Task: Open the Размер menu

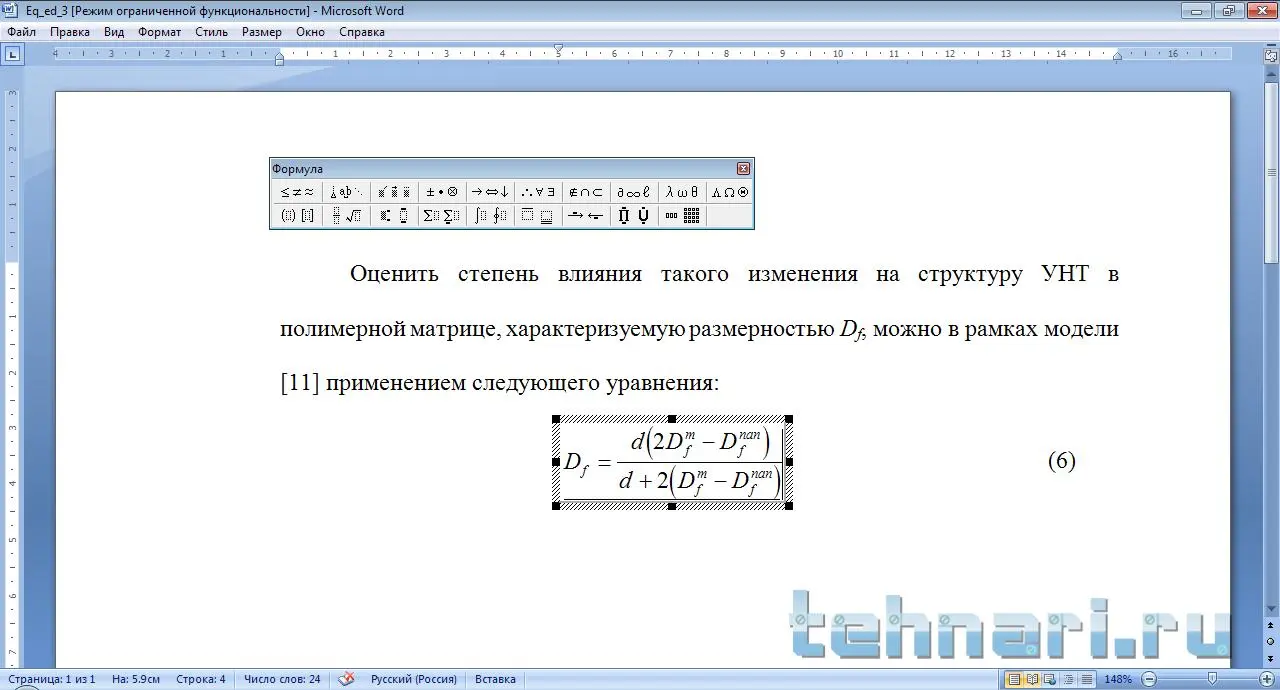Action: (x=262, y=32)
